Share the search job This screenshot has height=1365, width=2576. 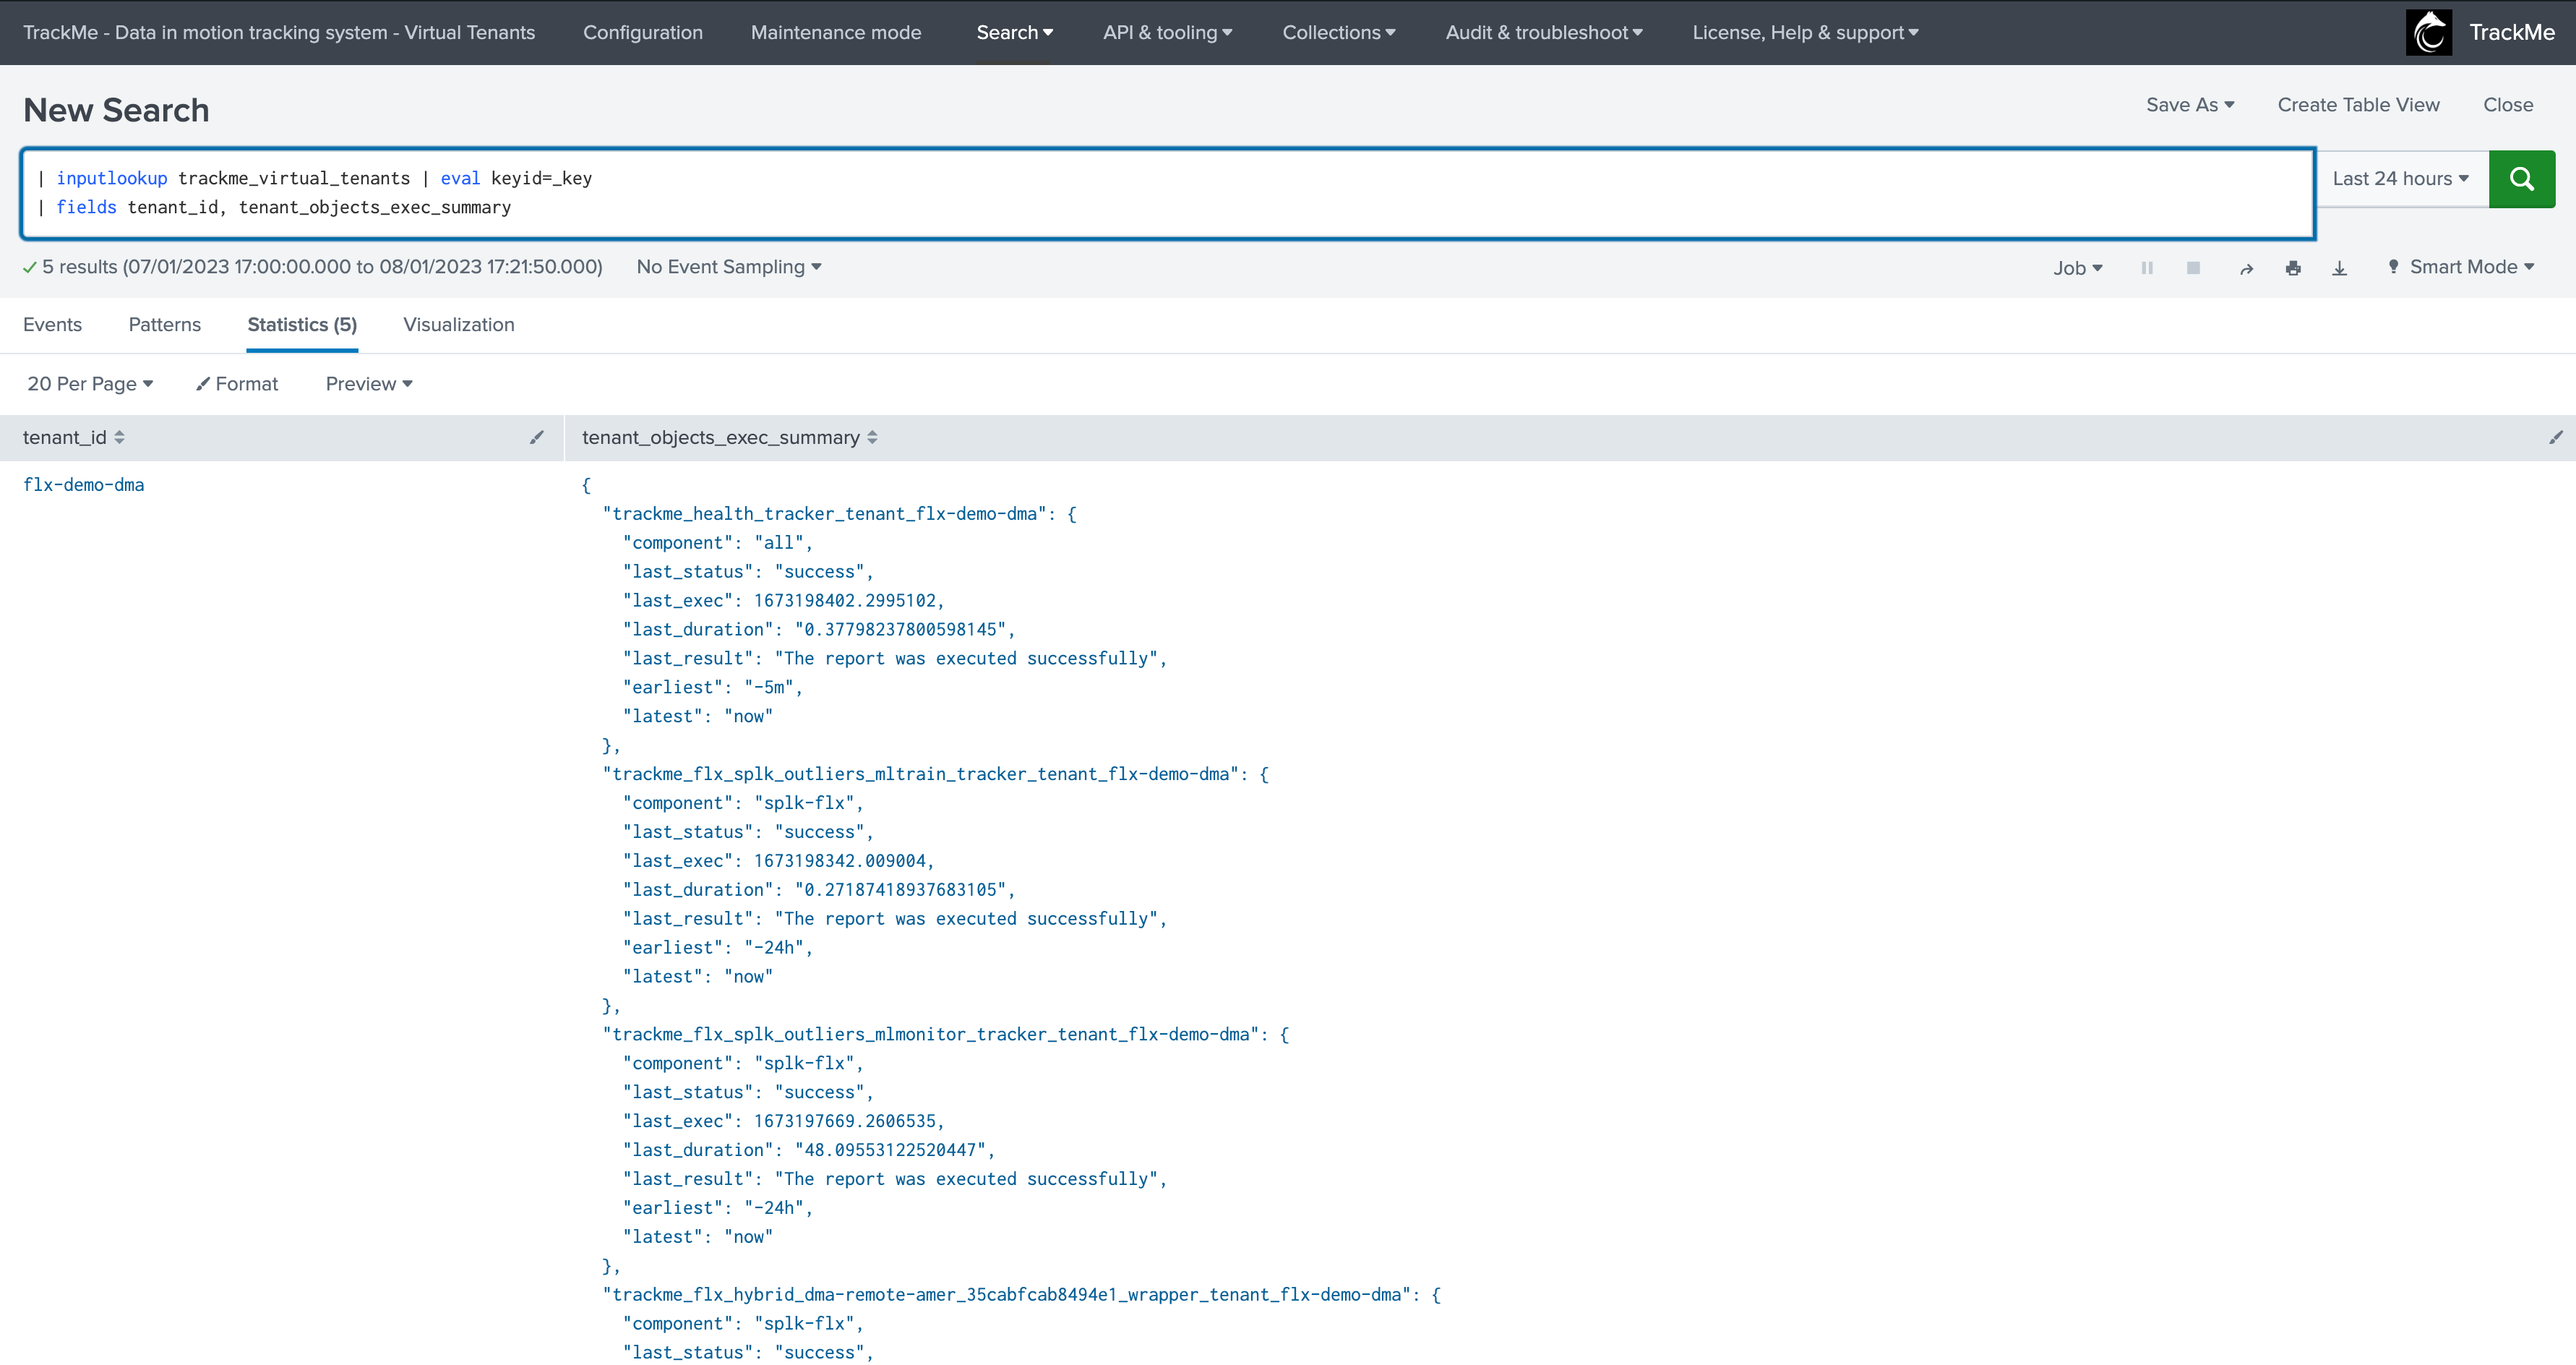[x=2246, y=268]
